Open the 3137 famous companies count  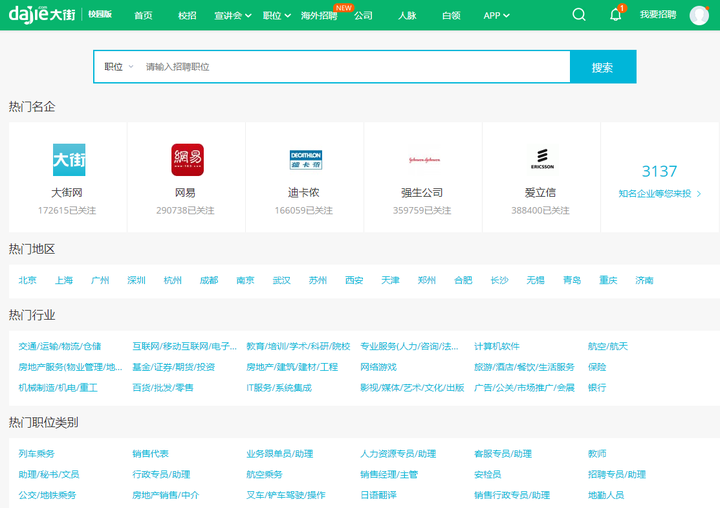coord(659,171)
